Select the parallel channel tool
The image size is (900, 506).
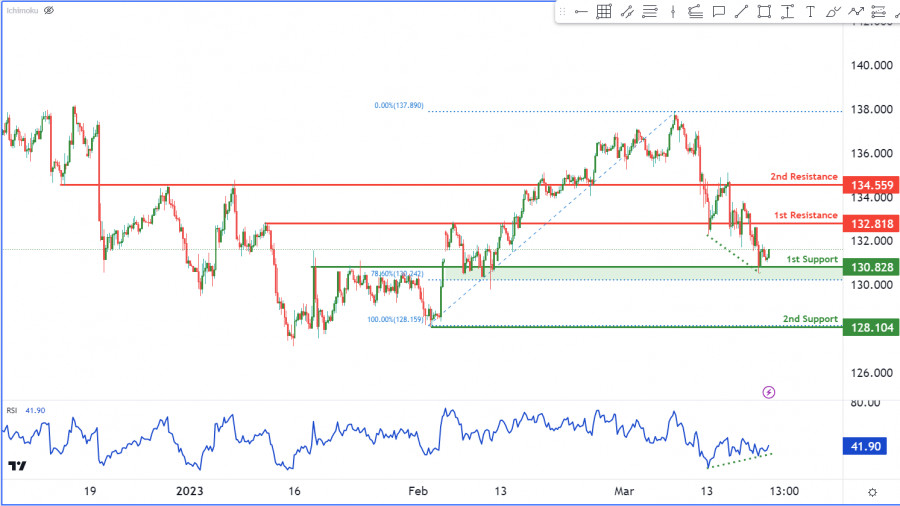tap(627, 11)
